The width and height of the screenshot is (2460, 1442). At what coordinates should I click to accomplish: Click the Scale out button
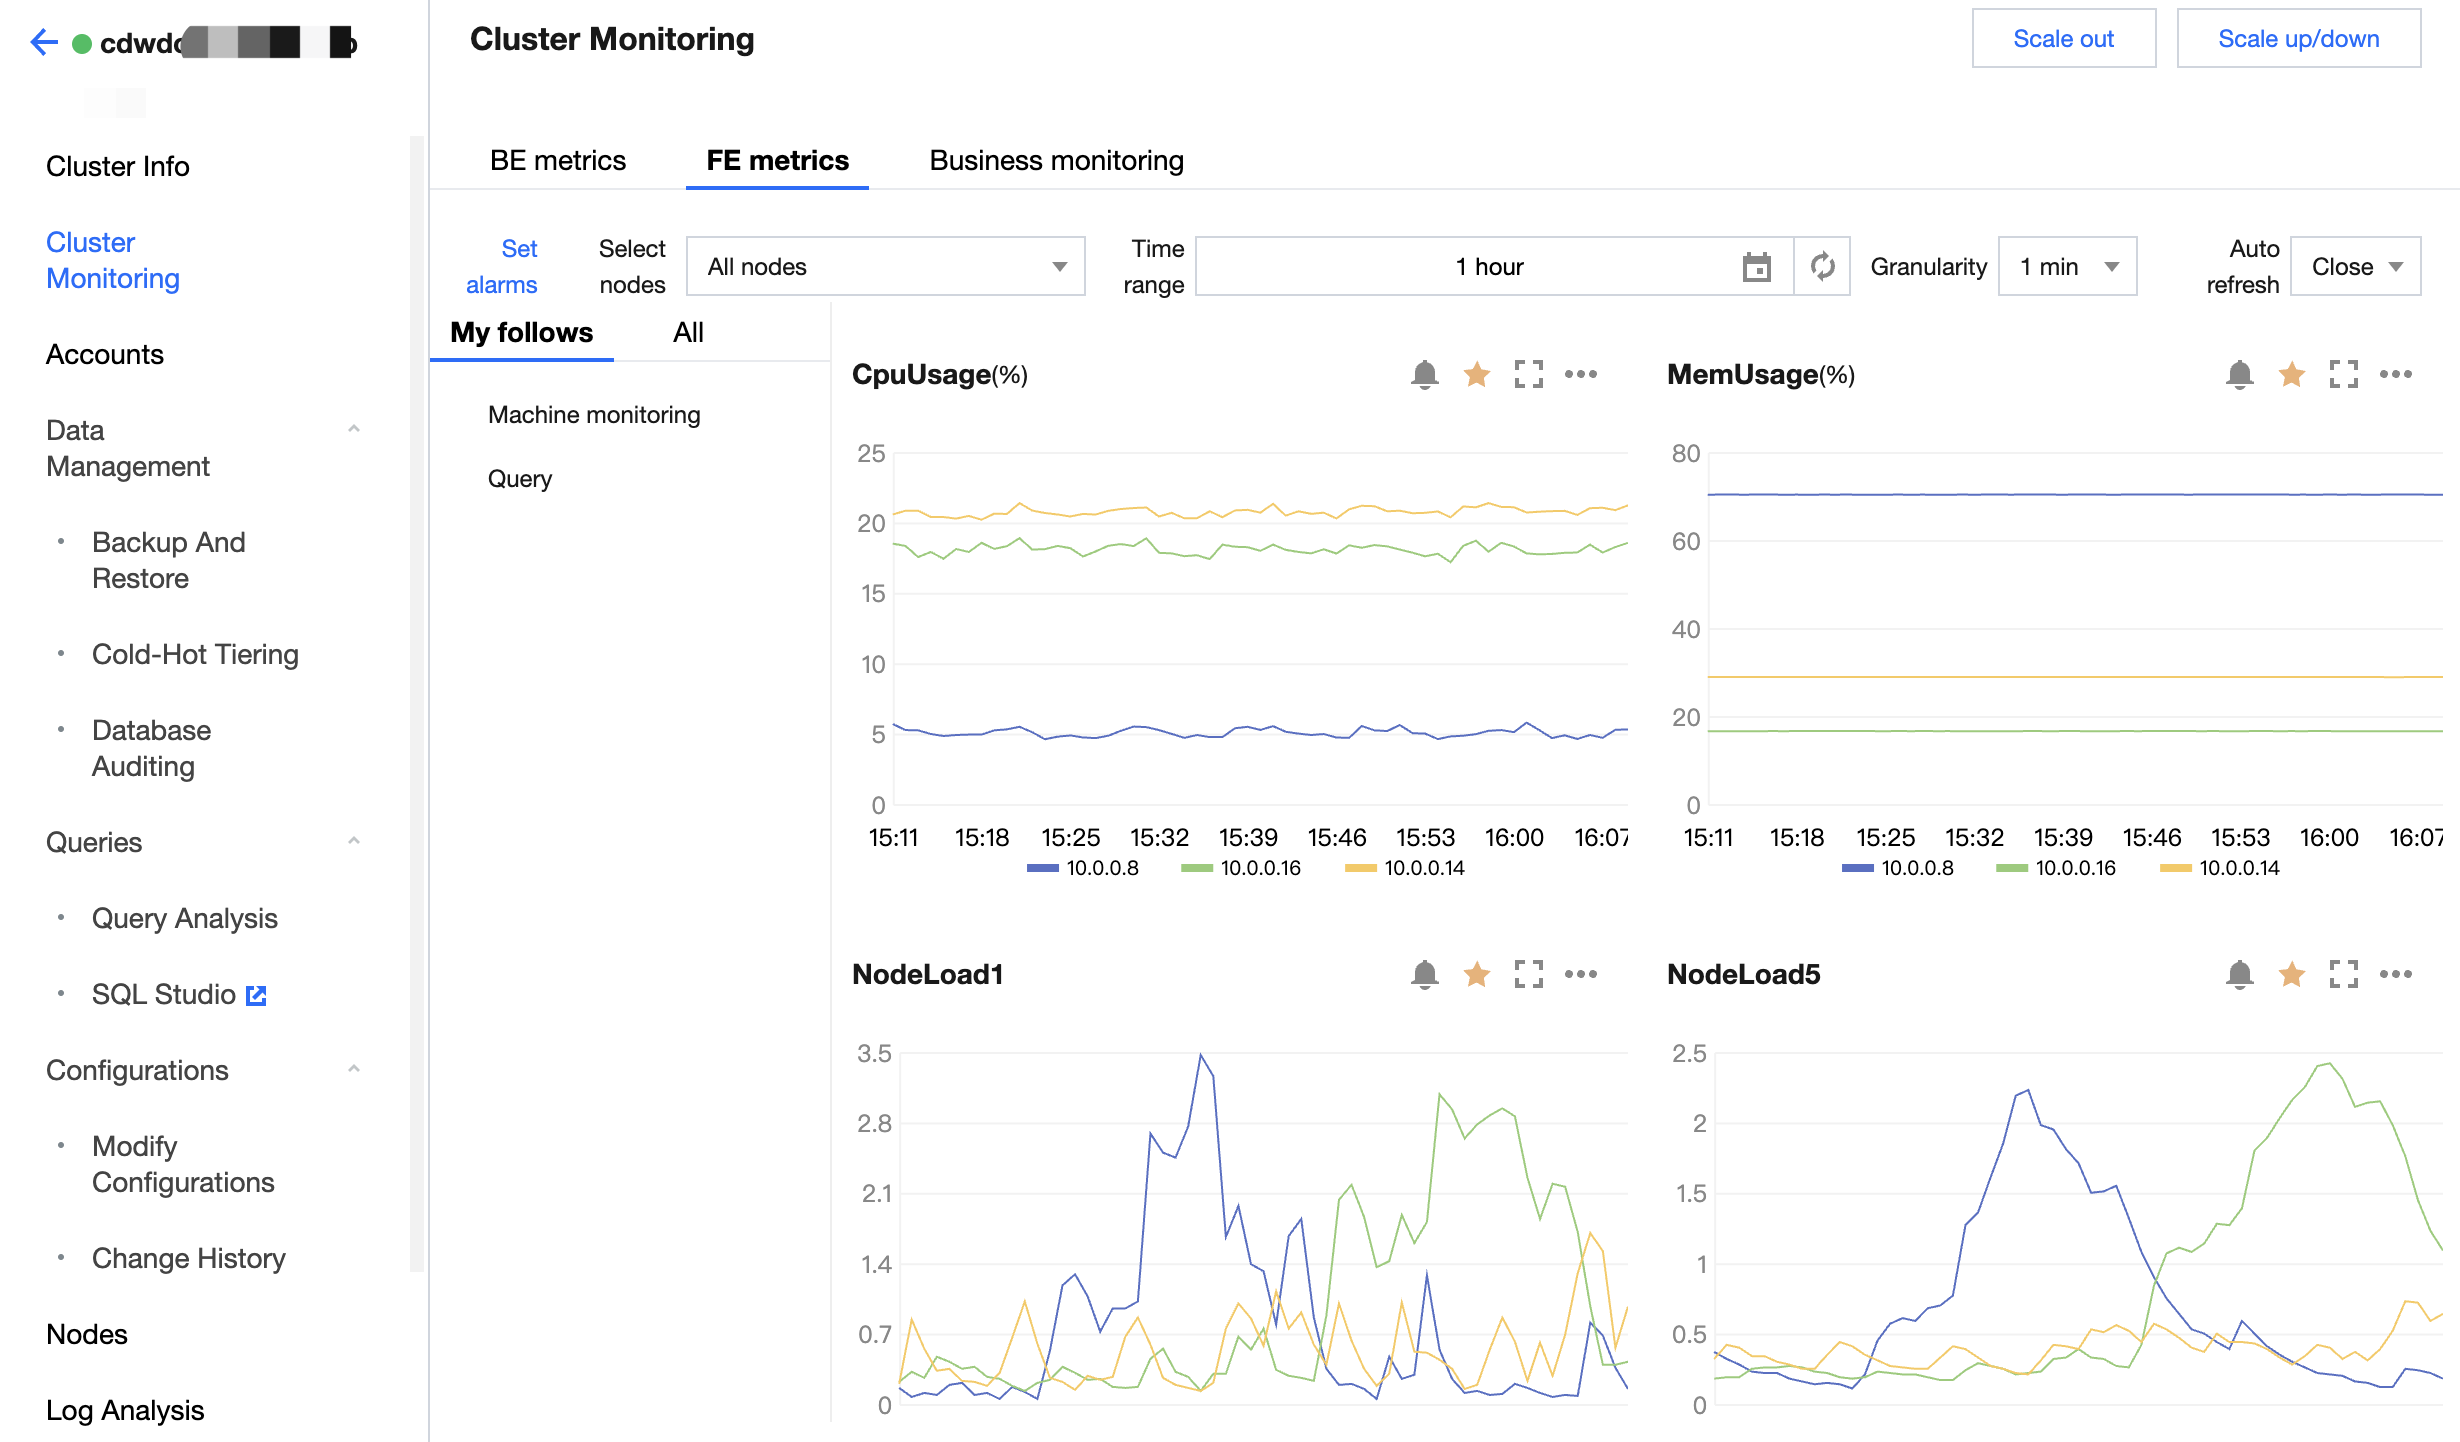click(x=2063, y=39)
